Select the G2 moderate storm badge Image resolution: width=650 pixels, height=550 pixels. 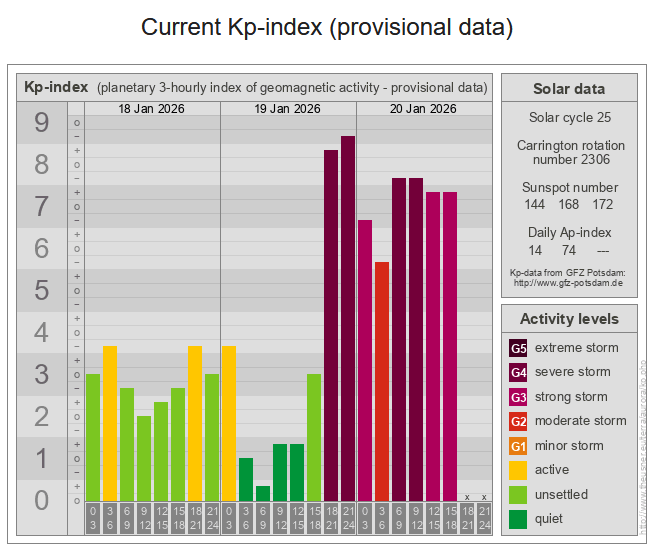519,421
